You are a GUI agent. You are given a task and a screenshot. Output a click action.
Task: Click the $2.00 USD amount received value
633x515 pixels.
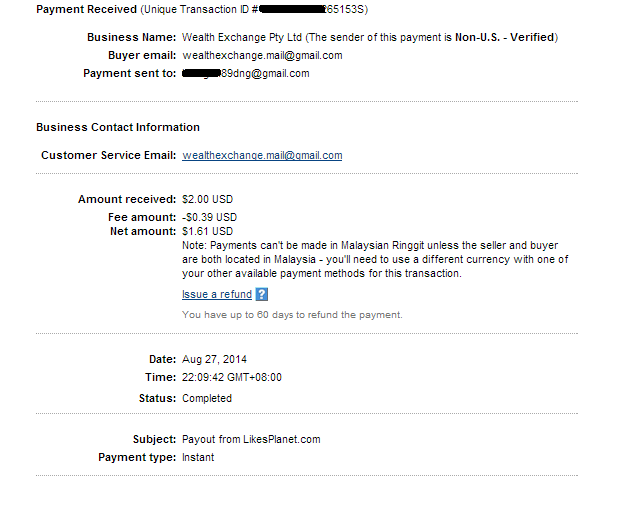207,199
